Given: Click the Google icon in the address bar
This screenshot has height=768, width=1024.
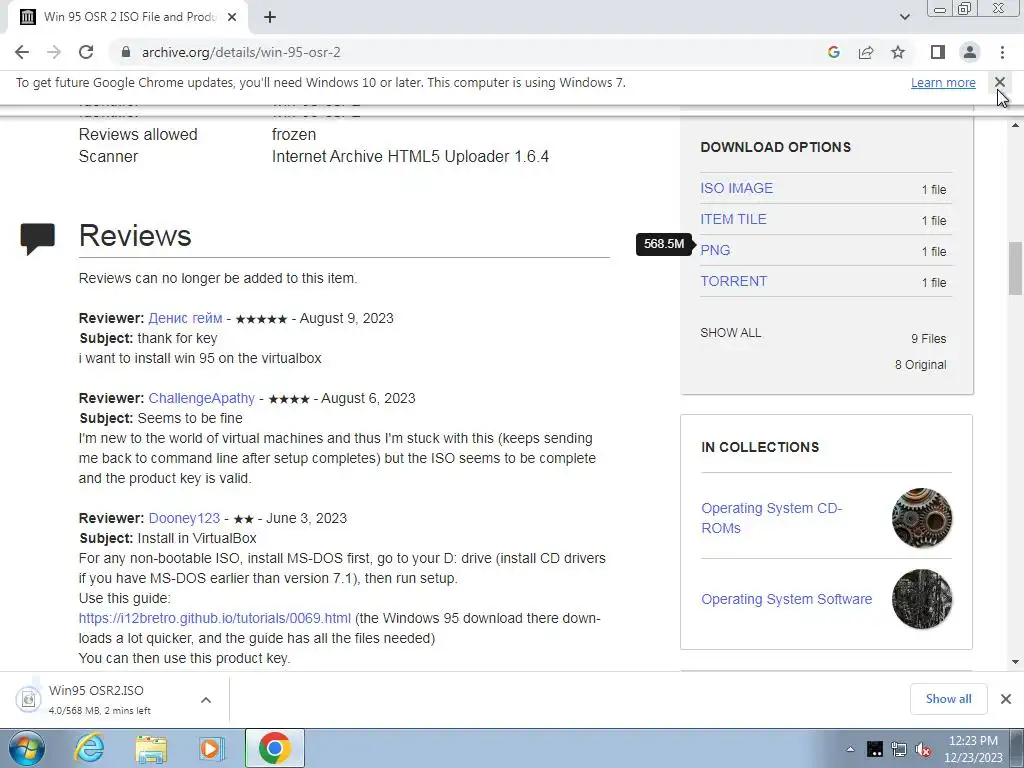Looking at the screenshot, I should (833, 52).
